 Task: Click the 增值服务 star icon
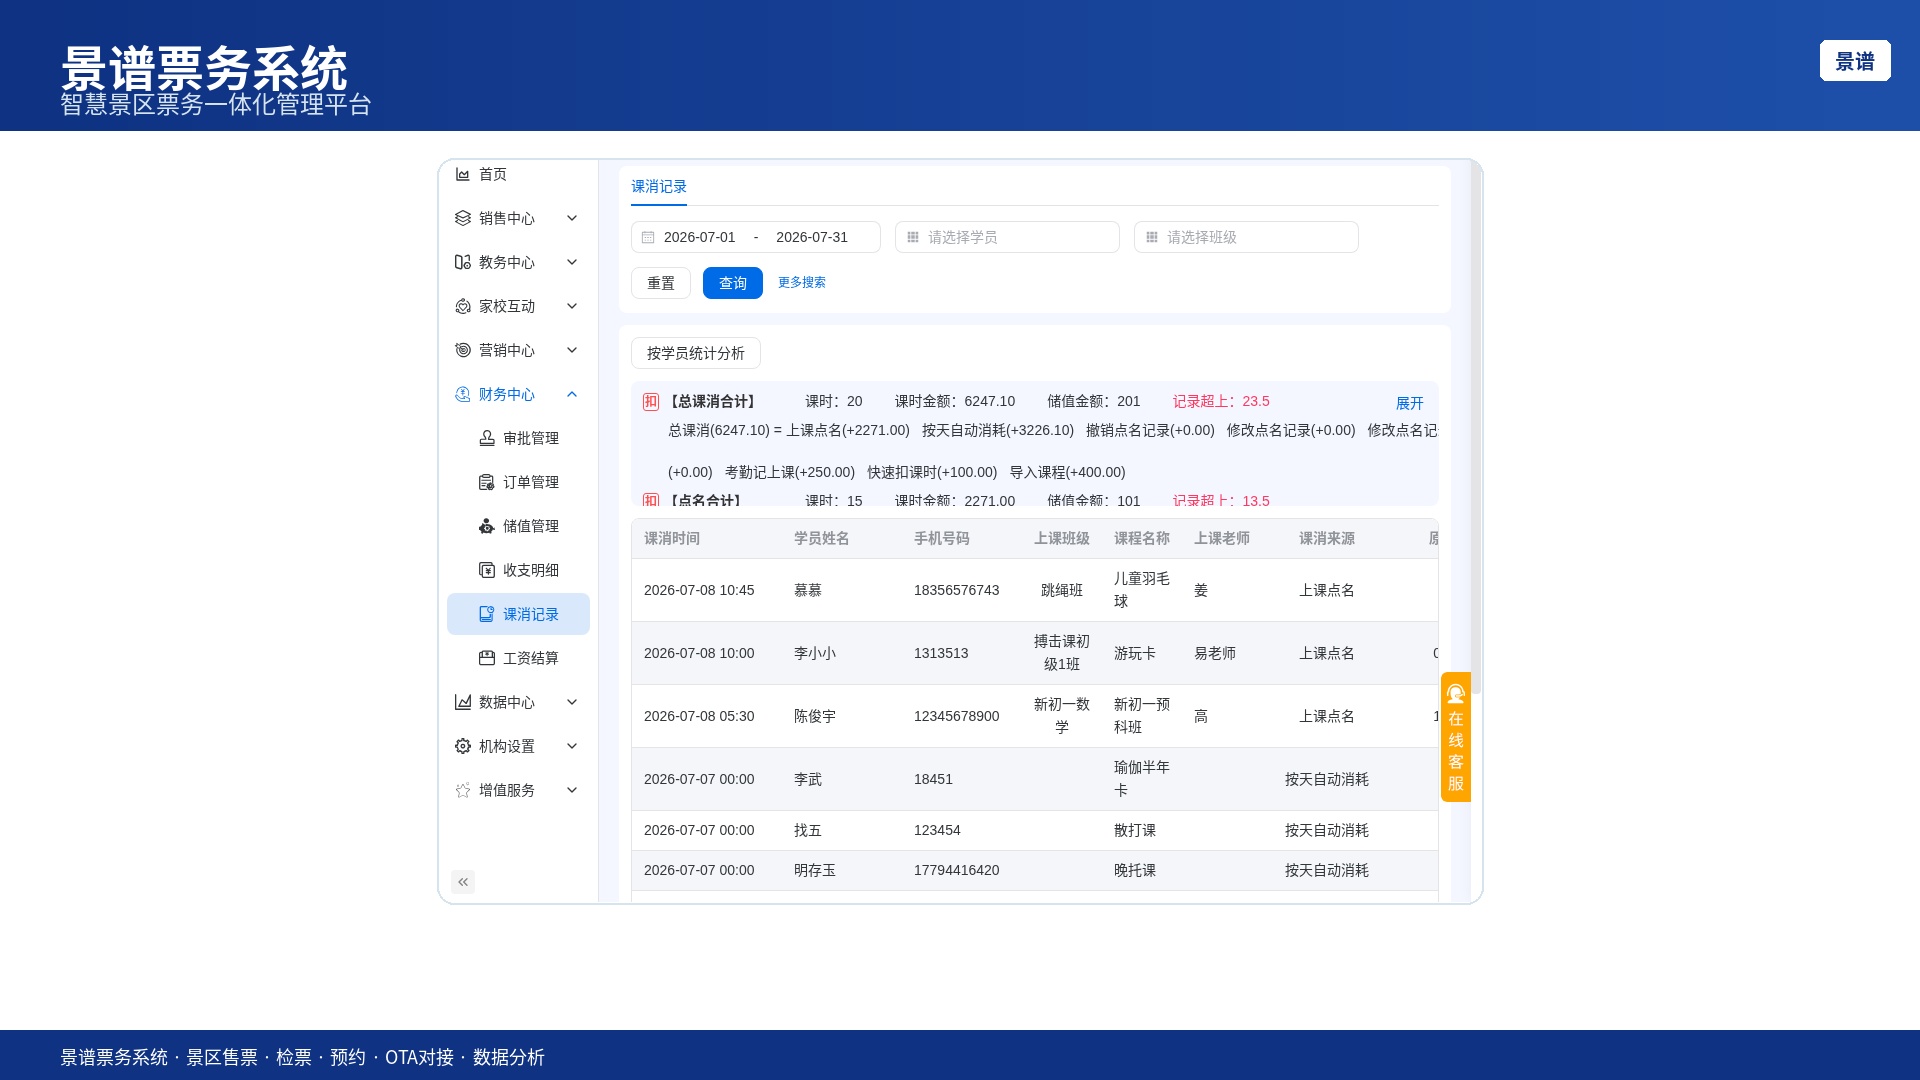click(x=463, y=790)
